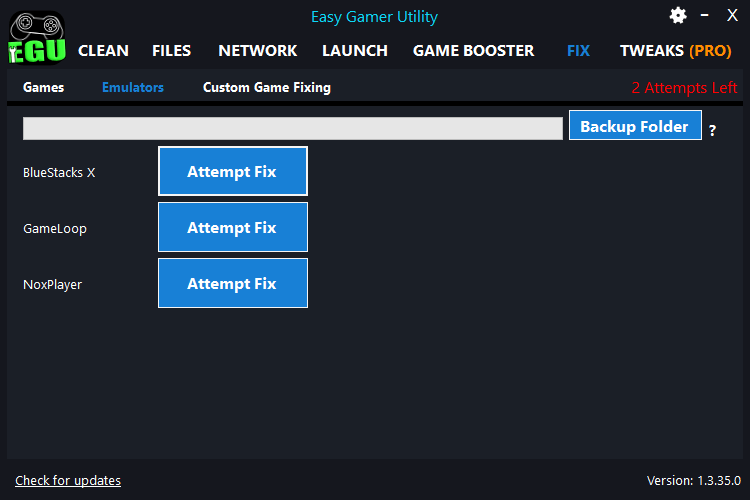Attempt Fix for NoxPlayer
The width and height of the screenshot is (750, 500).
(x=232, y=283)
